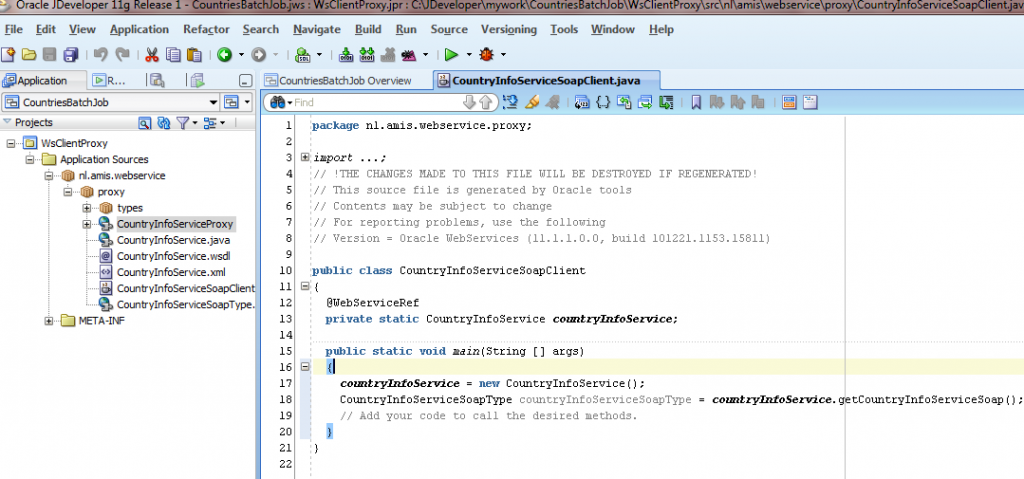The width and height of the screenshot is (1024, 479).
Task: Click the Open folder icon in toolbar
Action: 29,54
